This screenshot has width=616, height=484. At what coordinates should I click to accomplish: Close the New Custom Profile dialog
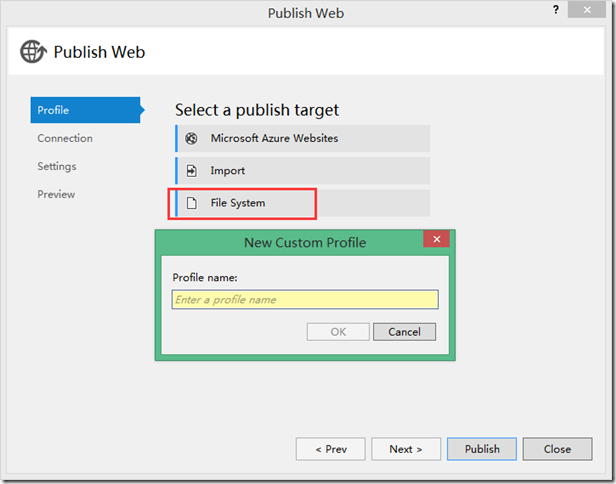point(436,240)
